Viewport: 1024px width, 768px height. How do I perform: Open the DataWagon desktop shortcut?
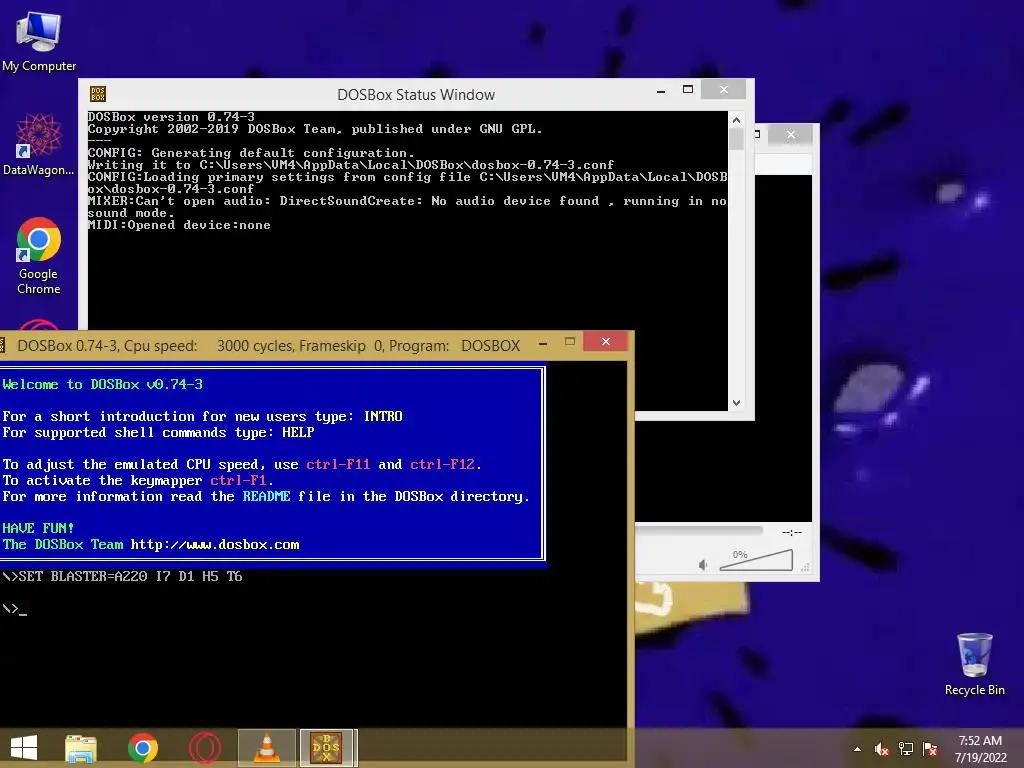click(39, 144)
